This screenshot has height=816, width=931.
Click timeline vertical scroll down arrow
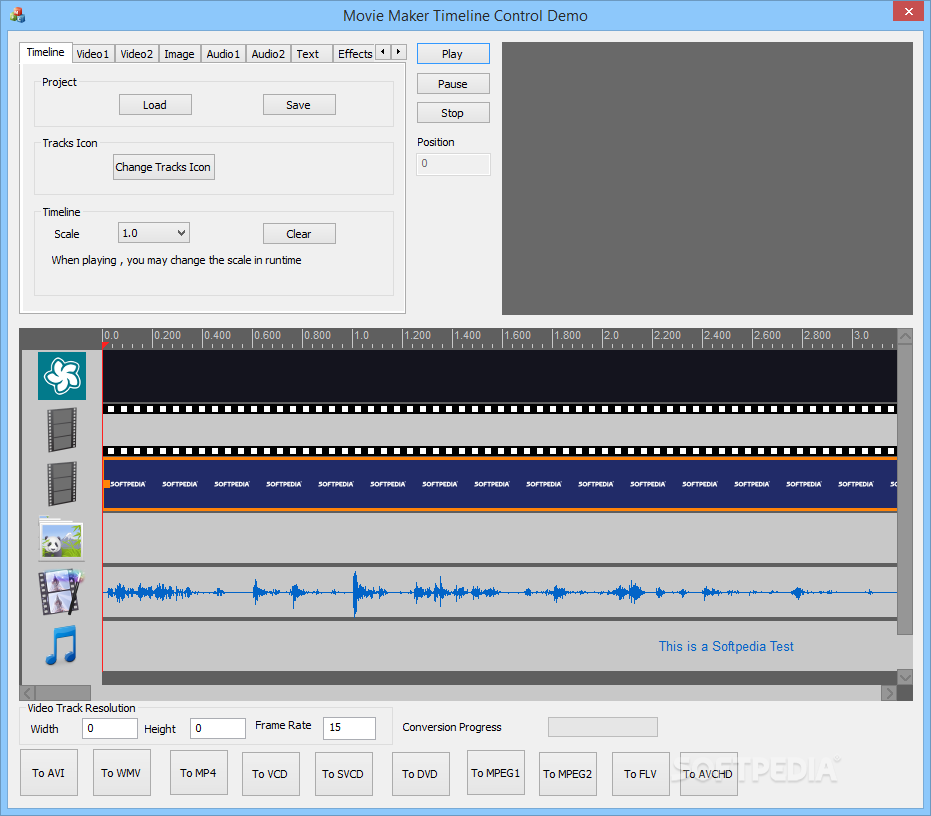(x=905, y=677)
